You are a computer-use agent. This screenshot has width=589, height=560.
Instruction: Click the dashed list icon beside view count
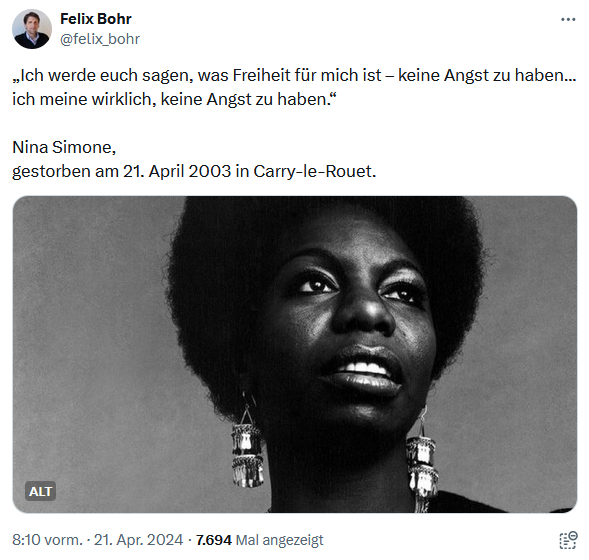(x=568, y=540)
